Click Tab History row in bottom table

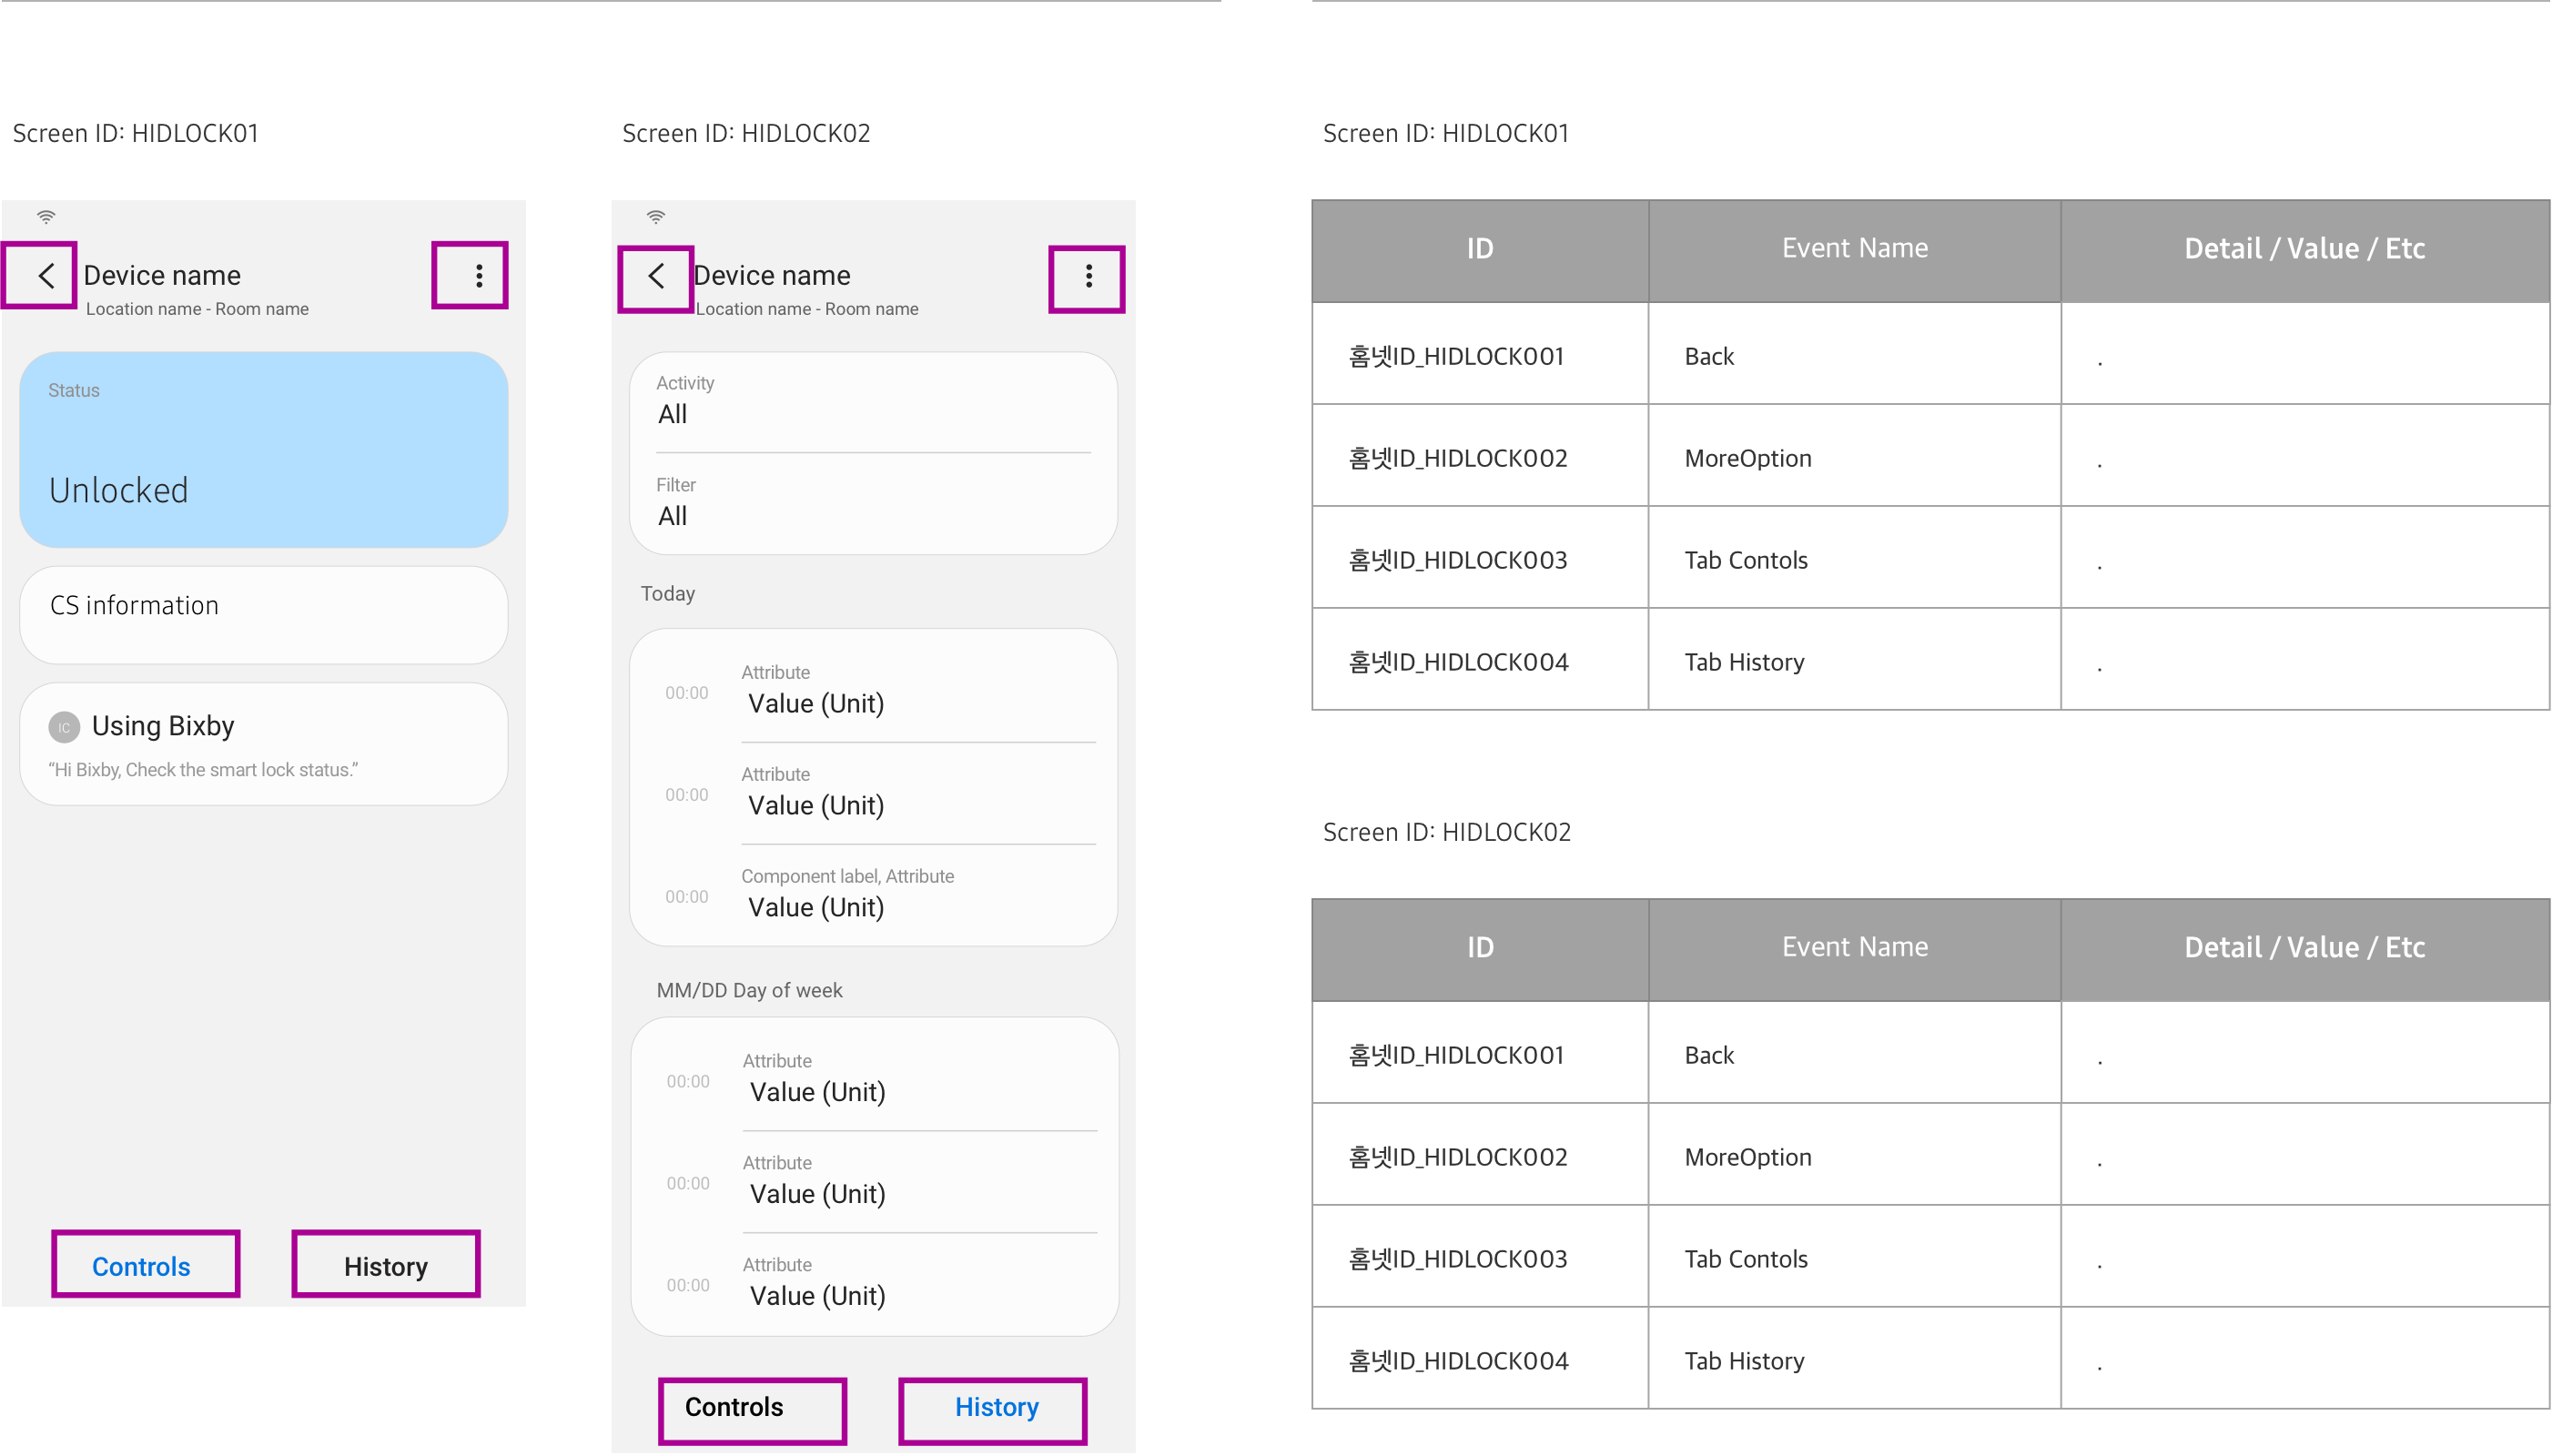point(1744,1360)
